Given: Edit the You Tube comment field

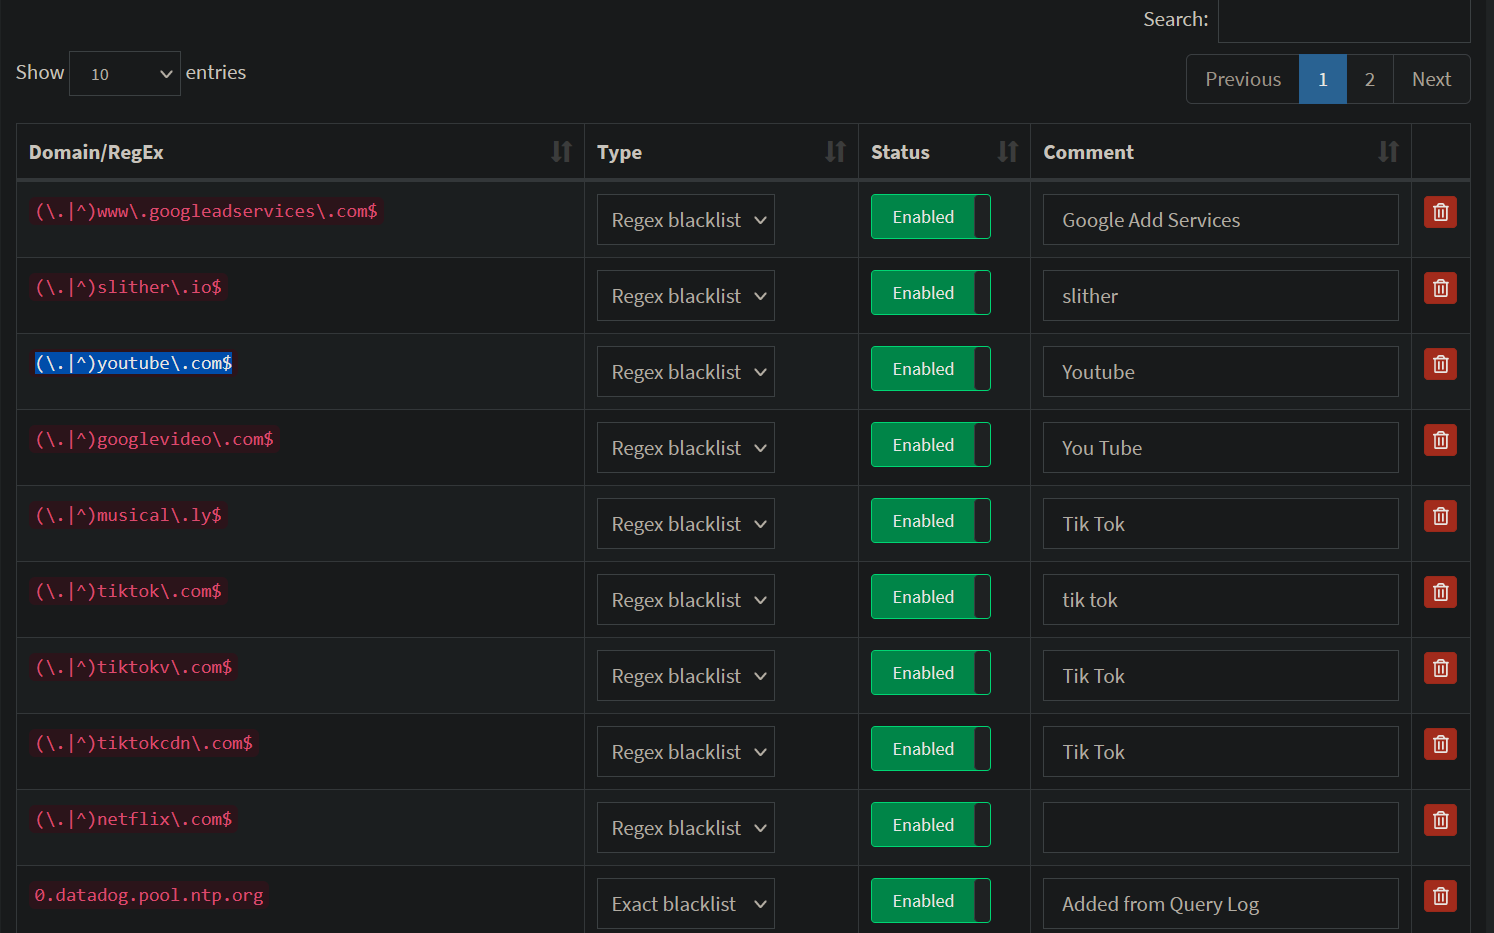Looking at the screenshot, I should pos(1221,448).
